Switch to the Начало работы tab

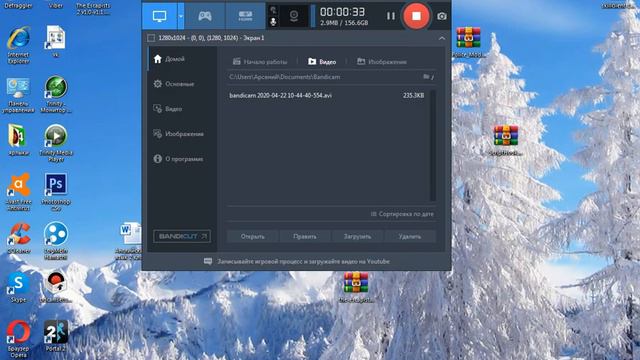click(260, 62)
